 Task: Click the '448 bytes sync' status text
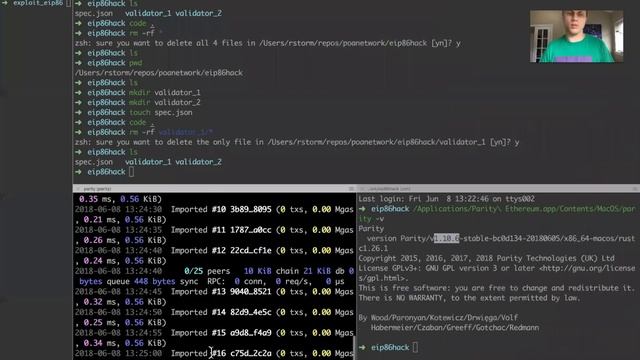coord(166,281)
